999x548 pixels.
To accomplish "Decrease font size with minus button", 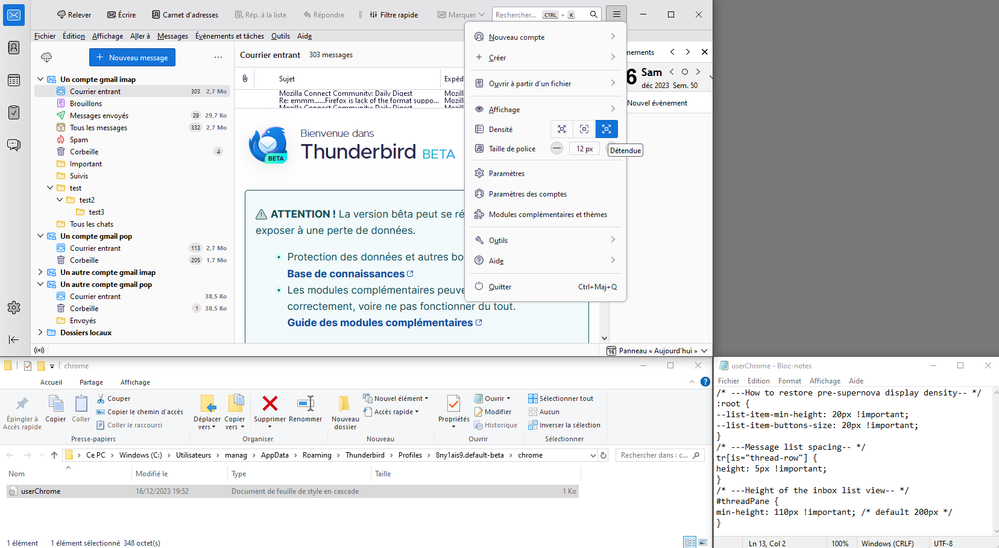I will point(557,148).
